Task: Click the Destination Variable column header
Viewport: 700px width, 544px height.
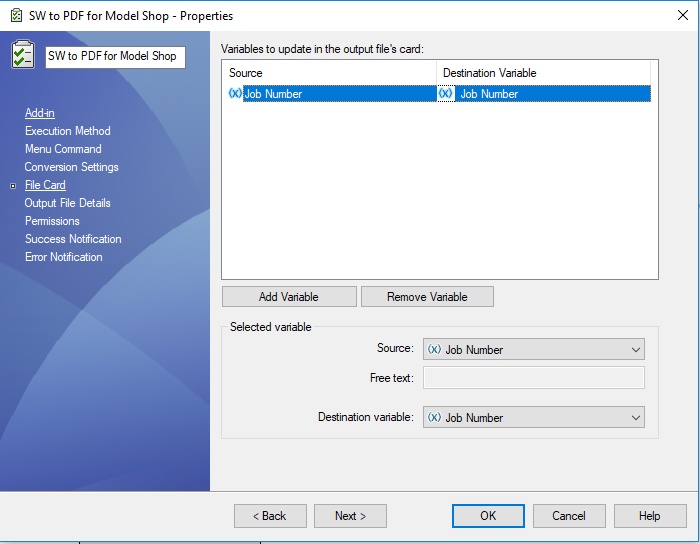Action: tap(543, 73)
